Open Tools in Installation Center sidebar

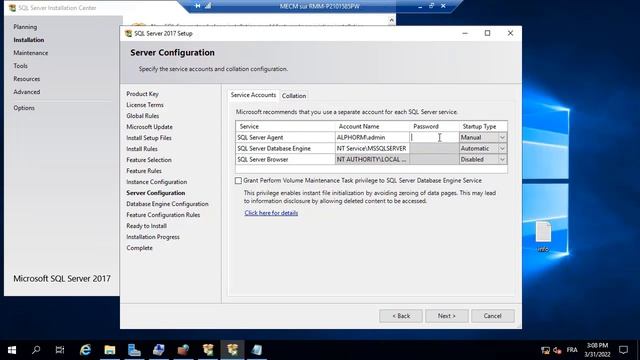point(20,66)
